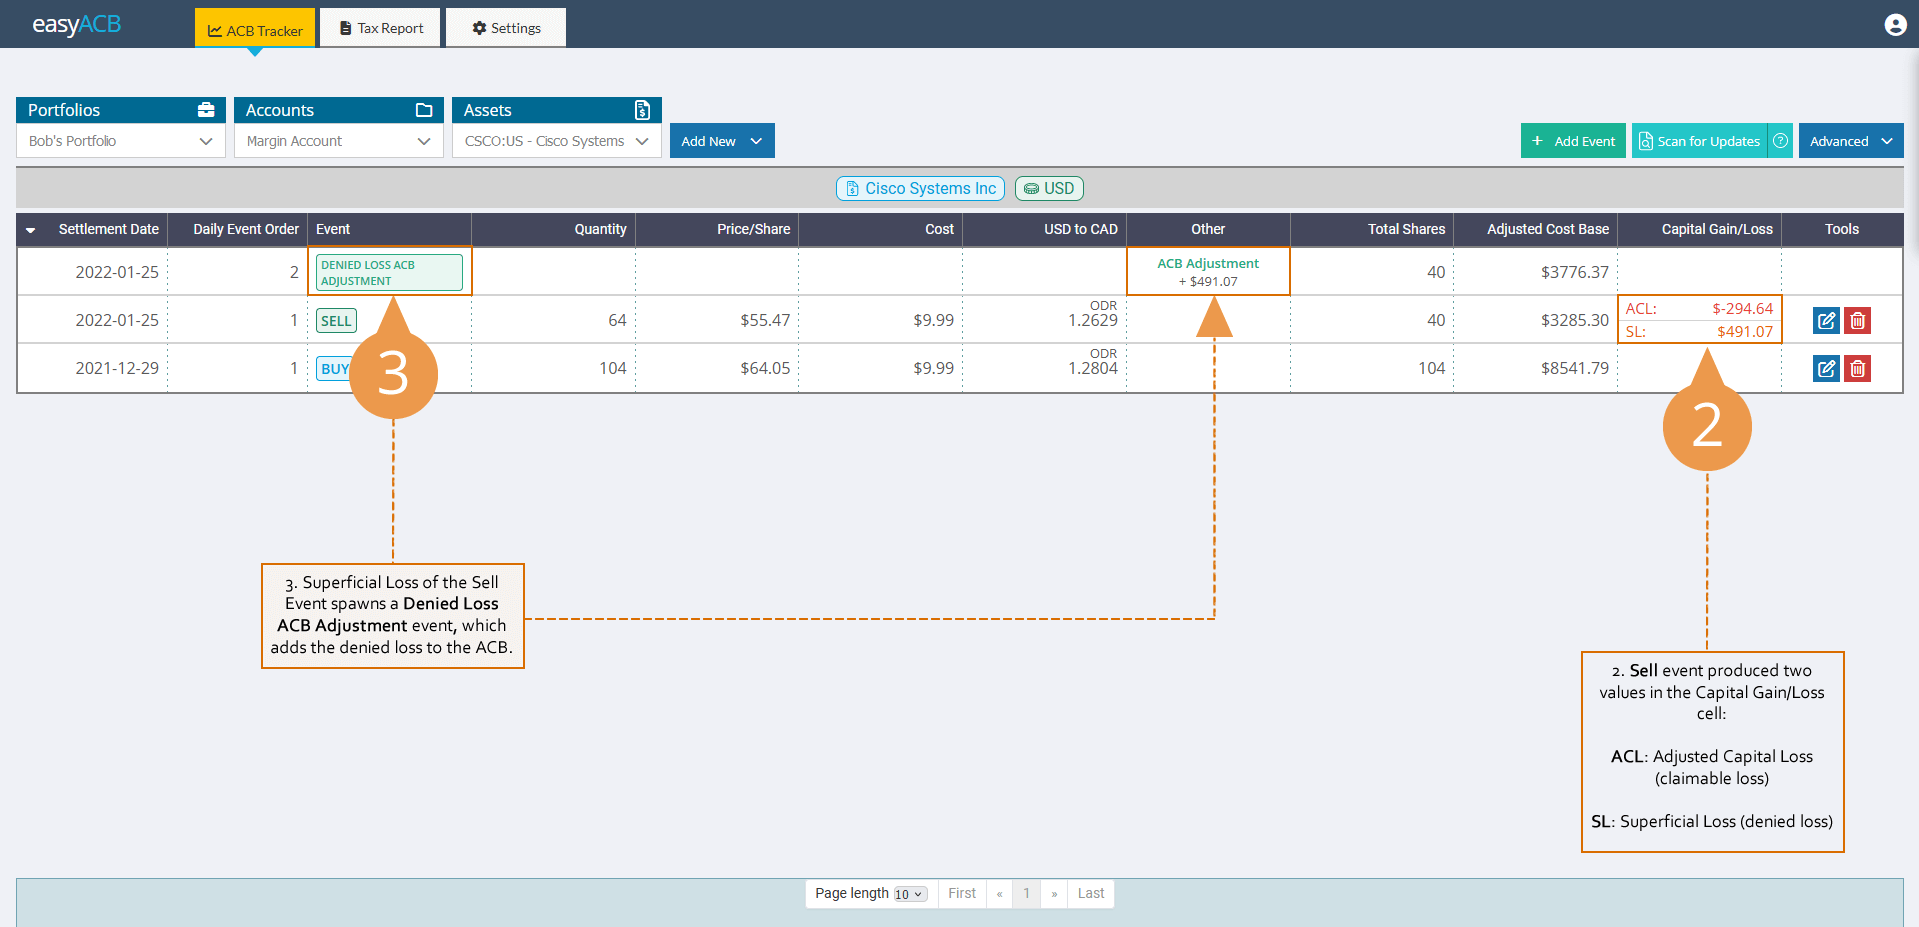This screenshot has height=927, width=1919.
Task: Click the Accounts folder icon
Action: (425, 109)
